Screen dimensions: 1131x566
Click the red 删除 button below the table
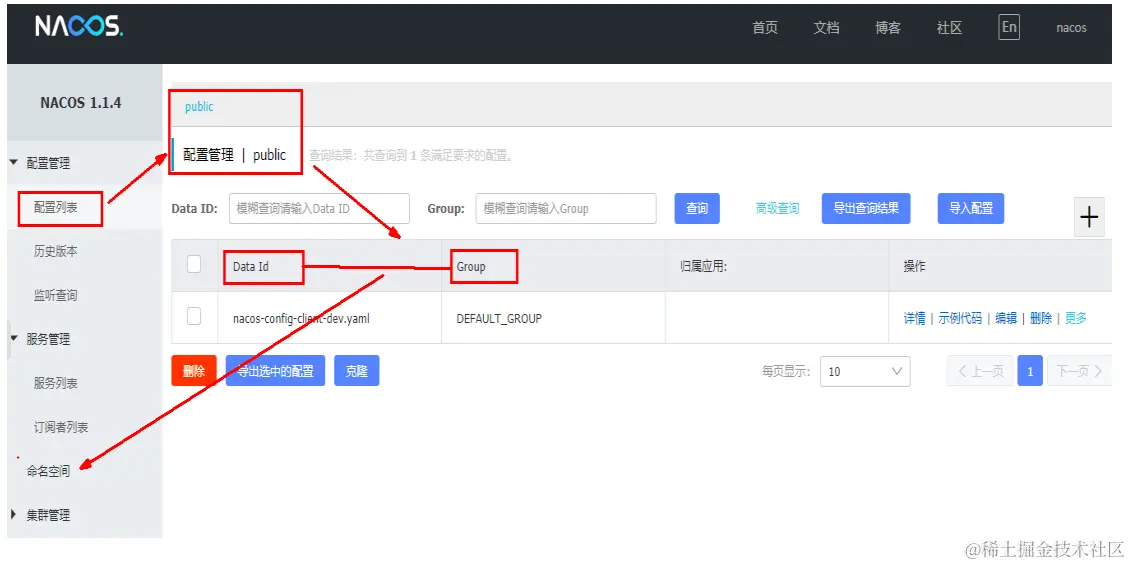point(194,371)
